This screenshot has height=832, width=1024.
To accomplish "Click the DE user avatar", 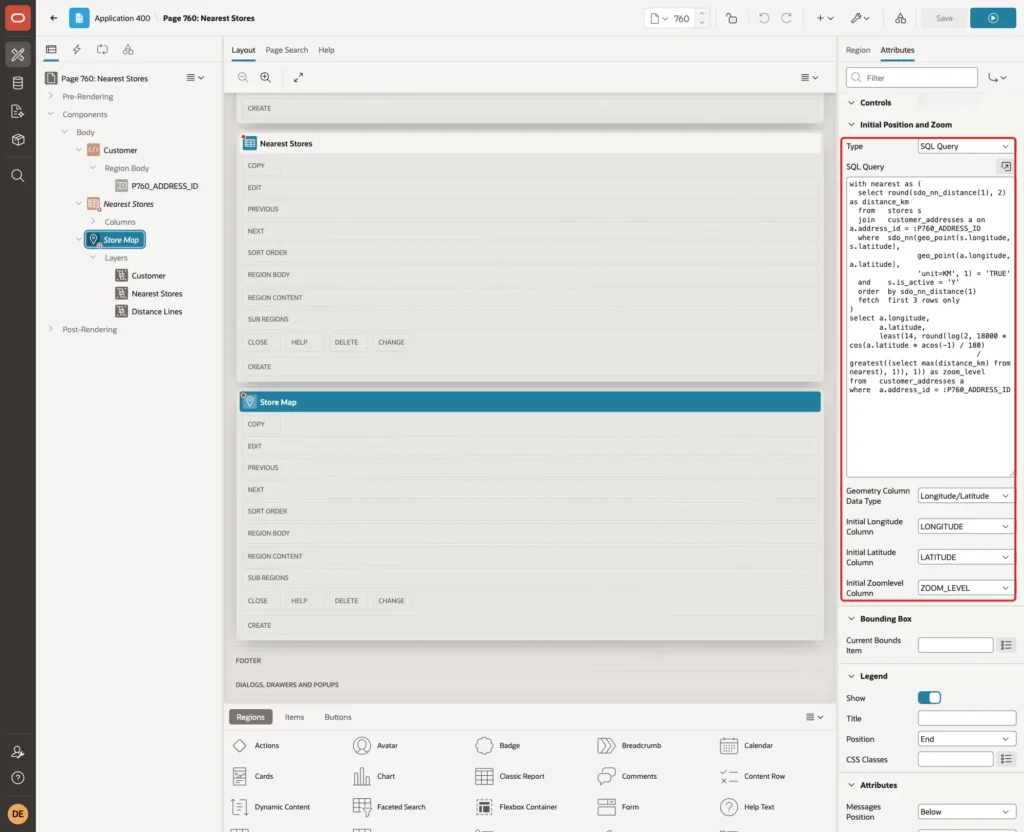I will point(18,814).
